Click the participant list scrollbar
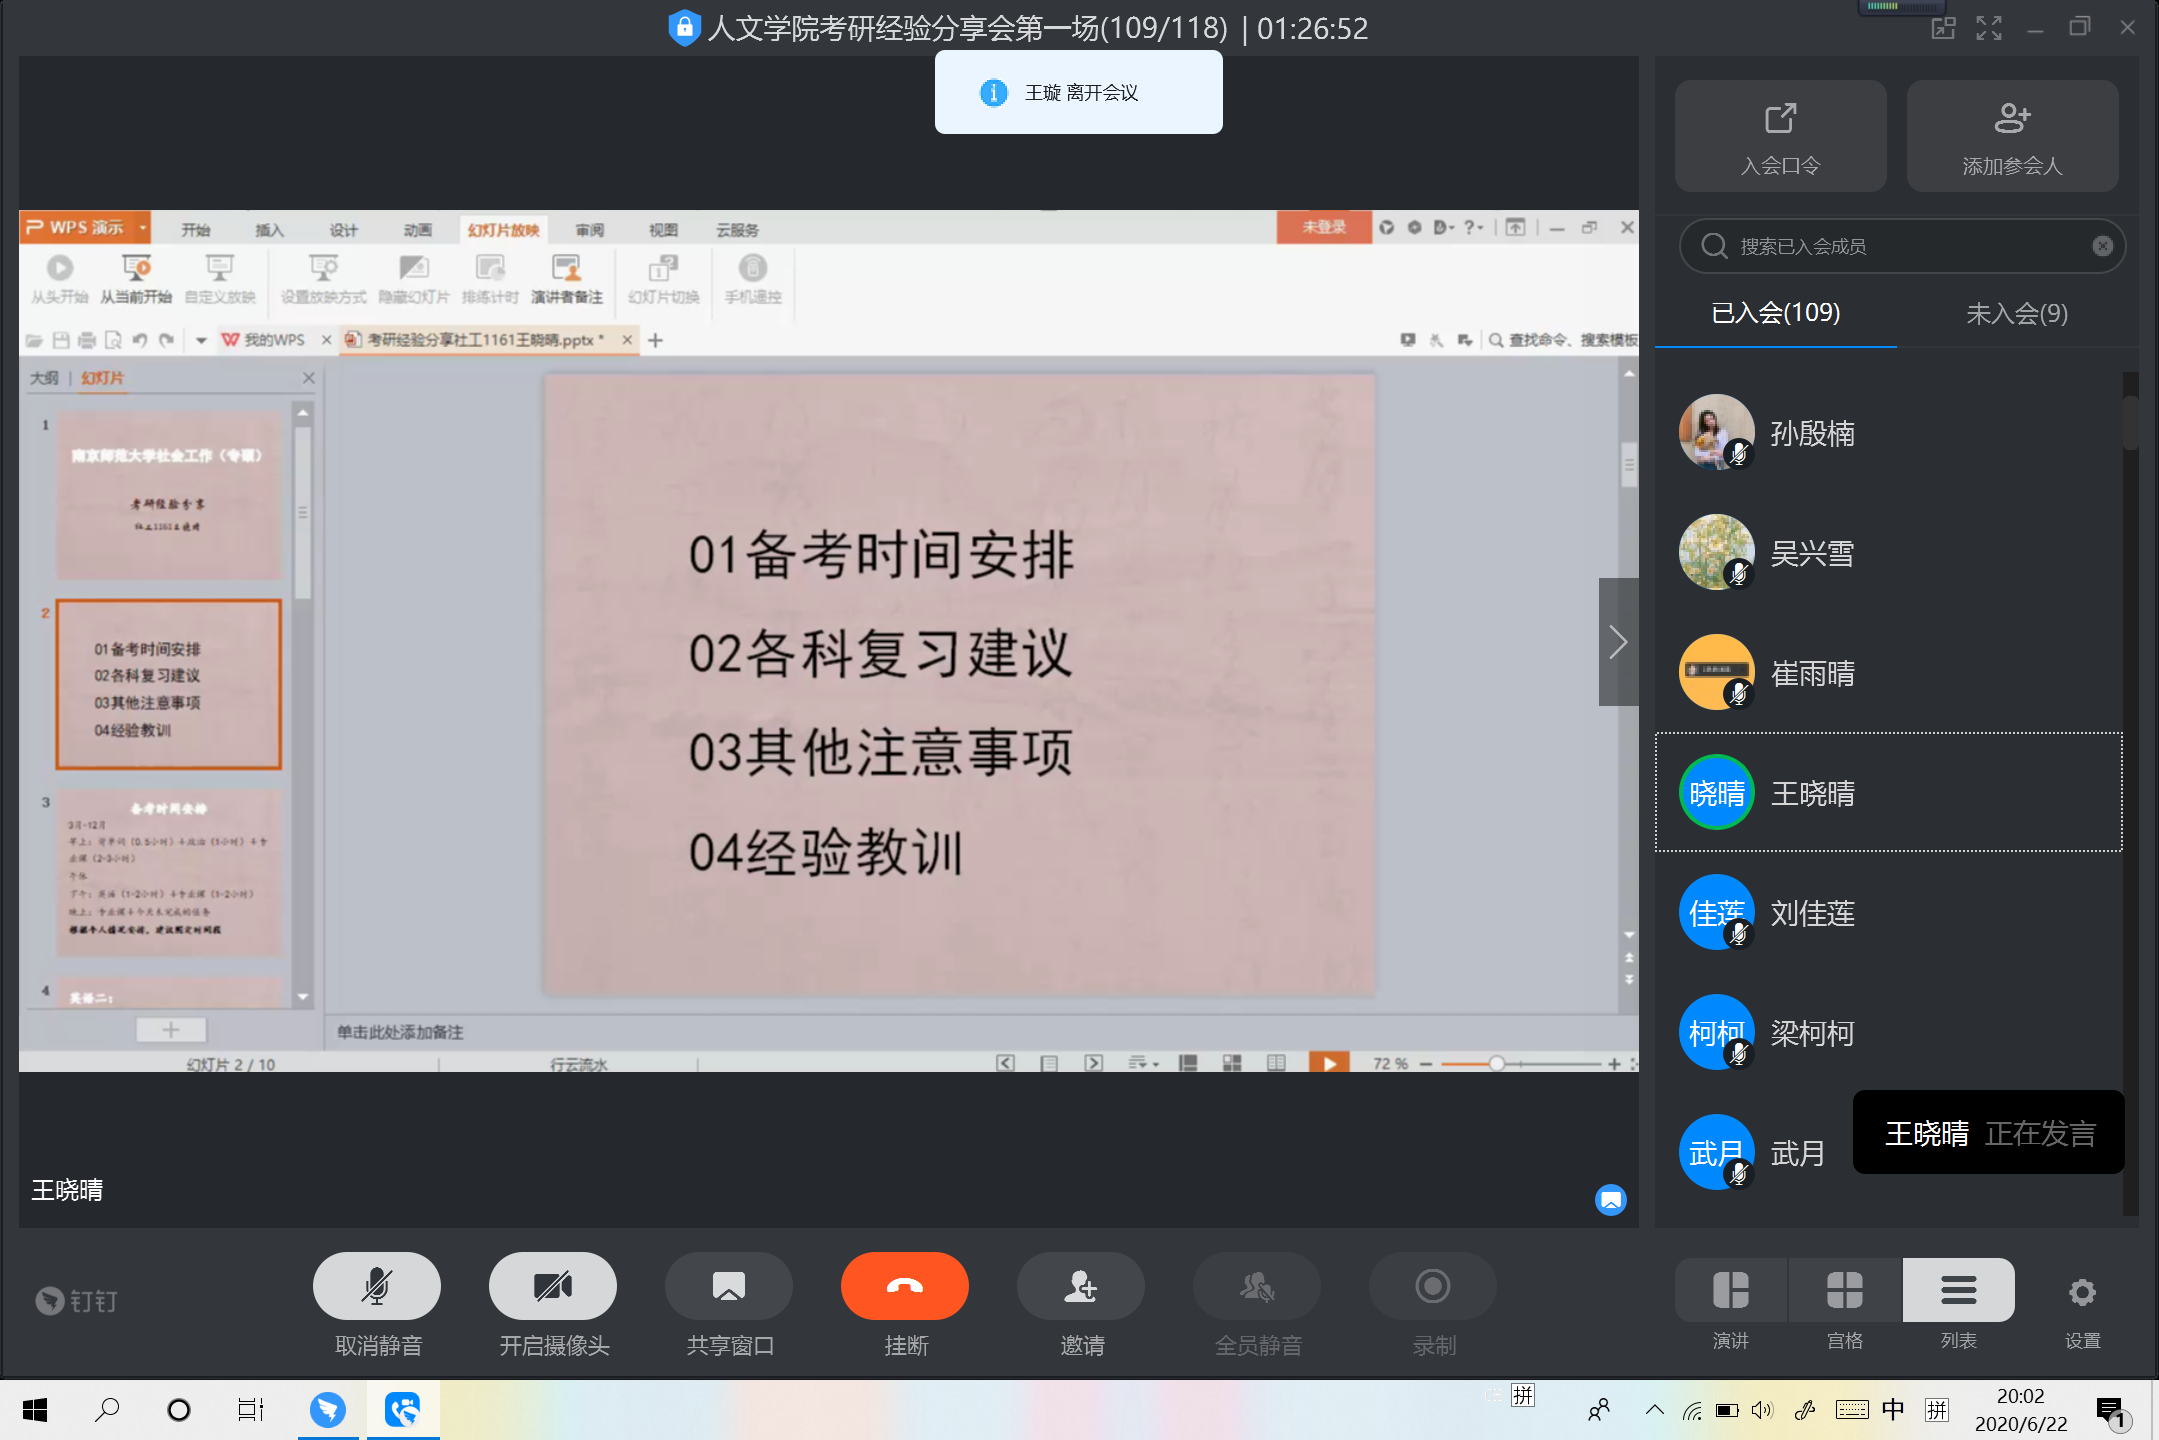Screen dimensions: 2159x1440 pos(2130,423)
